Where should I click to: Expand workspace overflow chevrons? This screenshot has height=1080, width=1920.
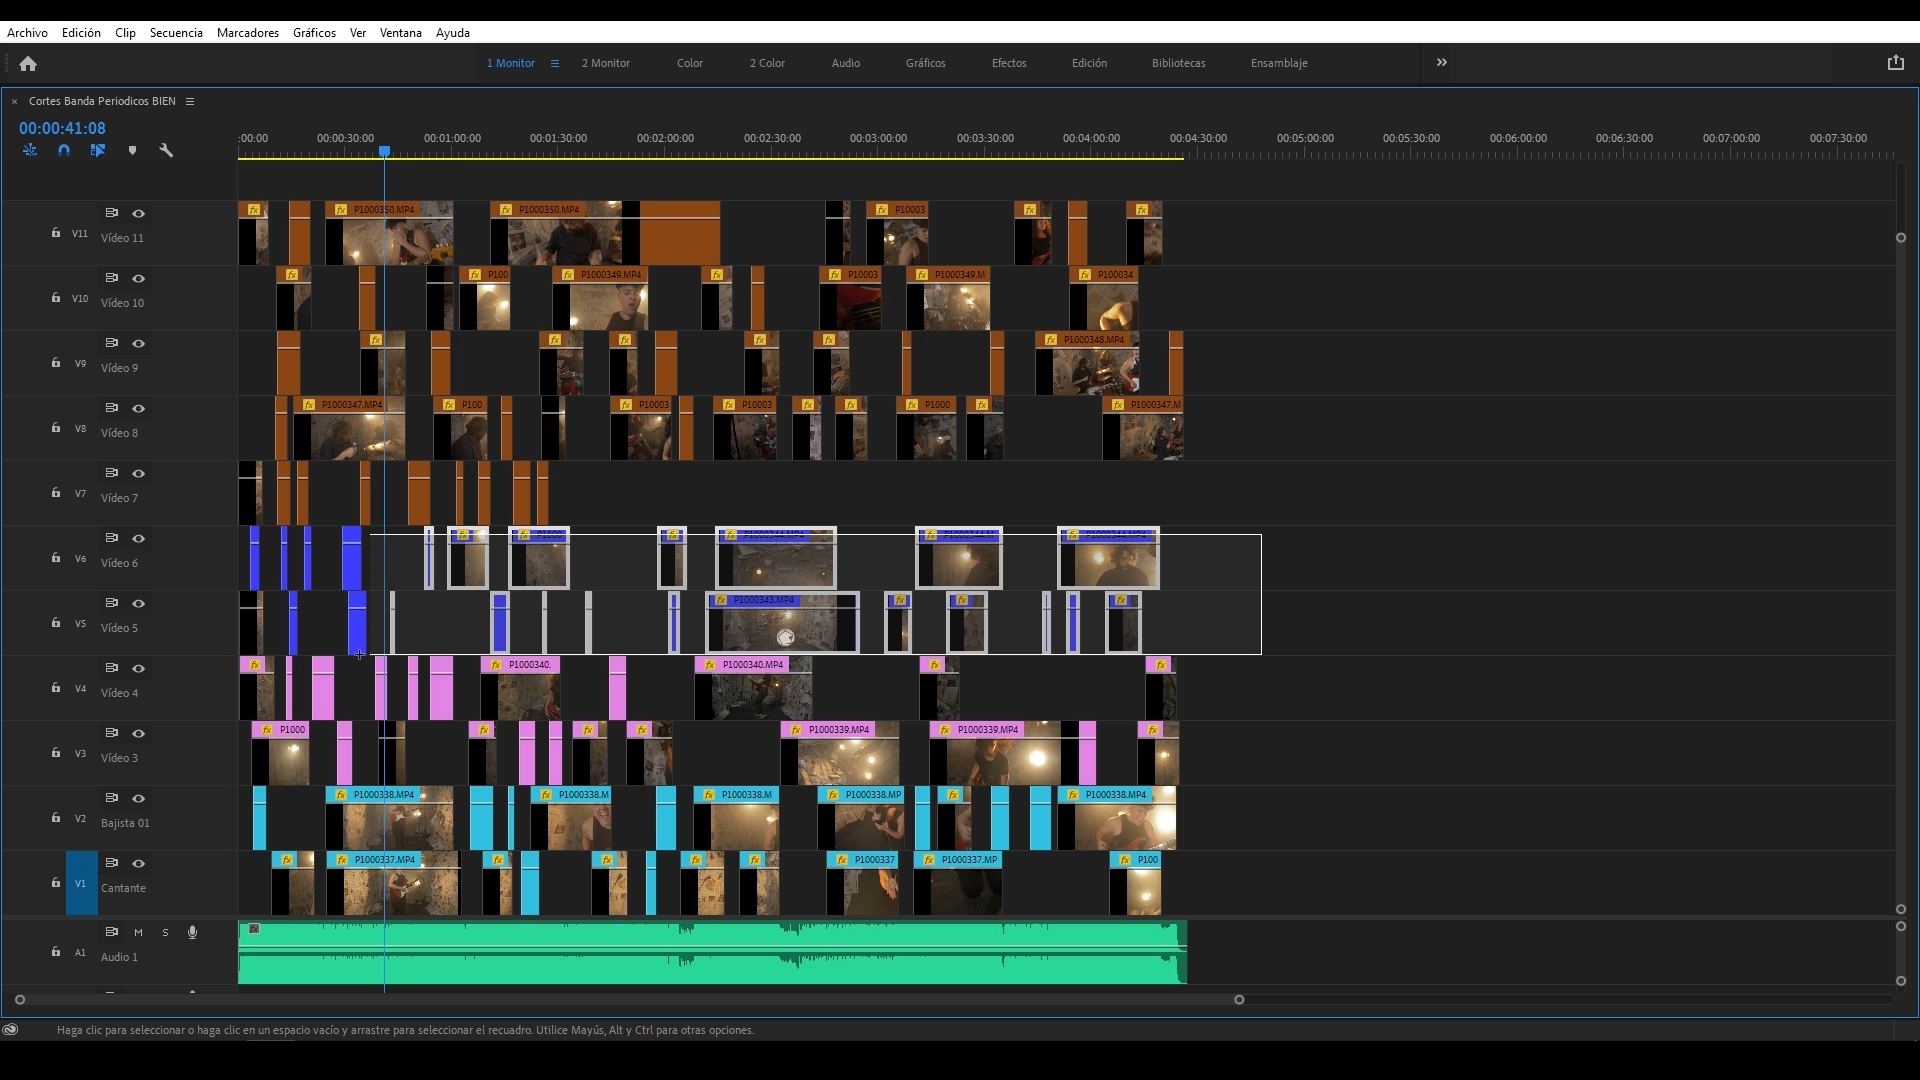[x=1442, y=62]
